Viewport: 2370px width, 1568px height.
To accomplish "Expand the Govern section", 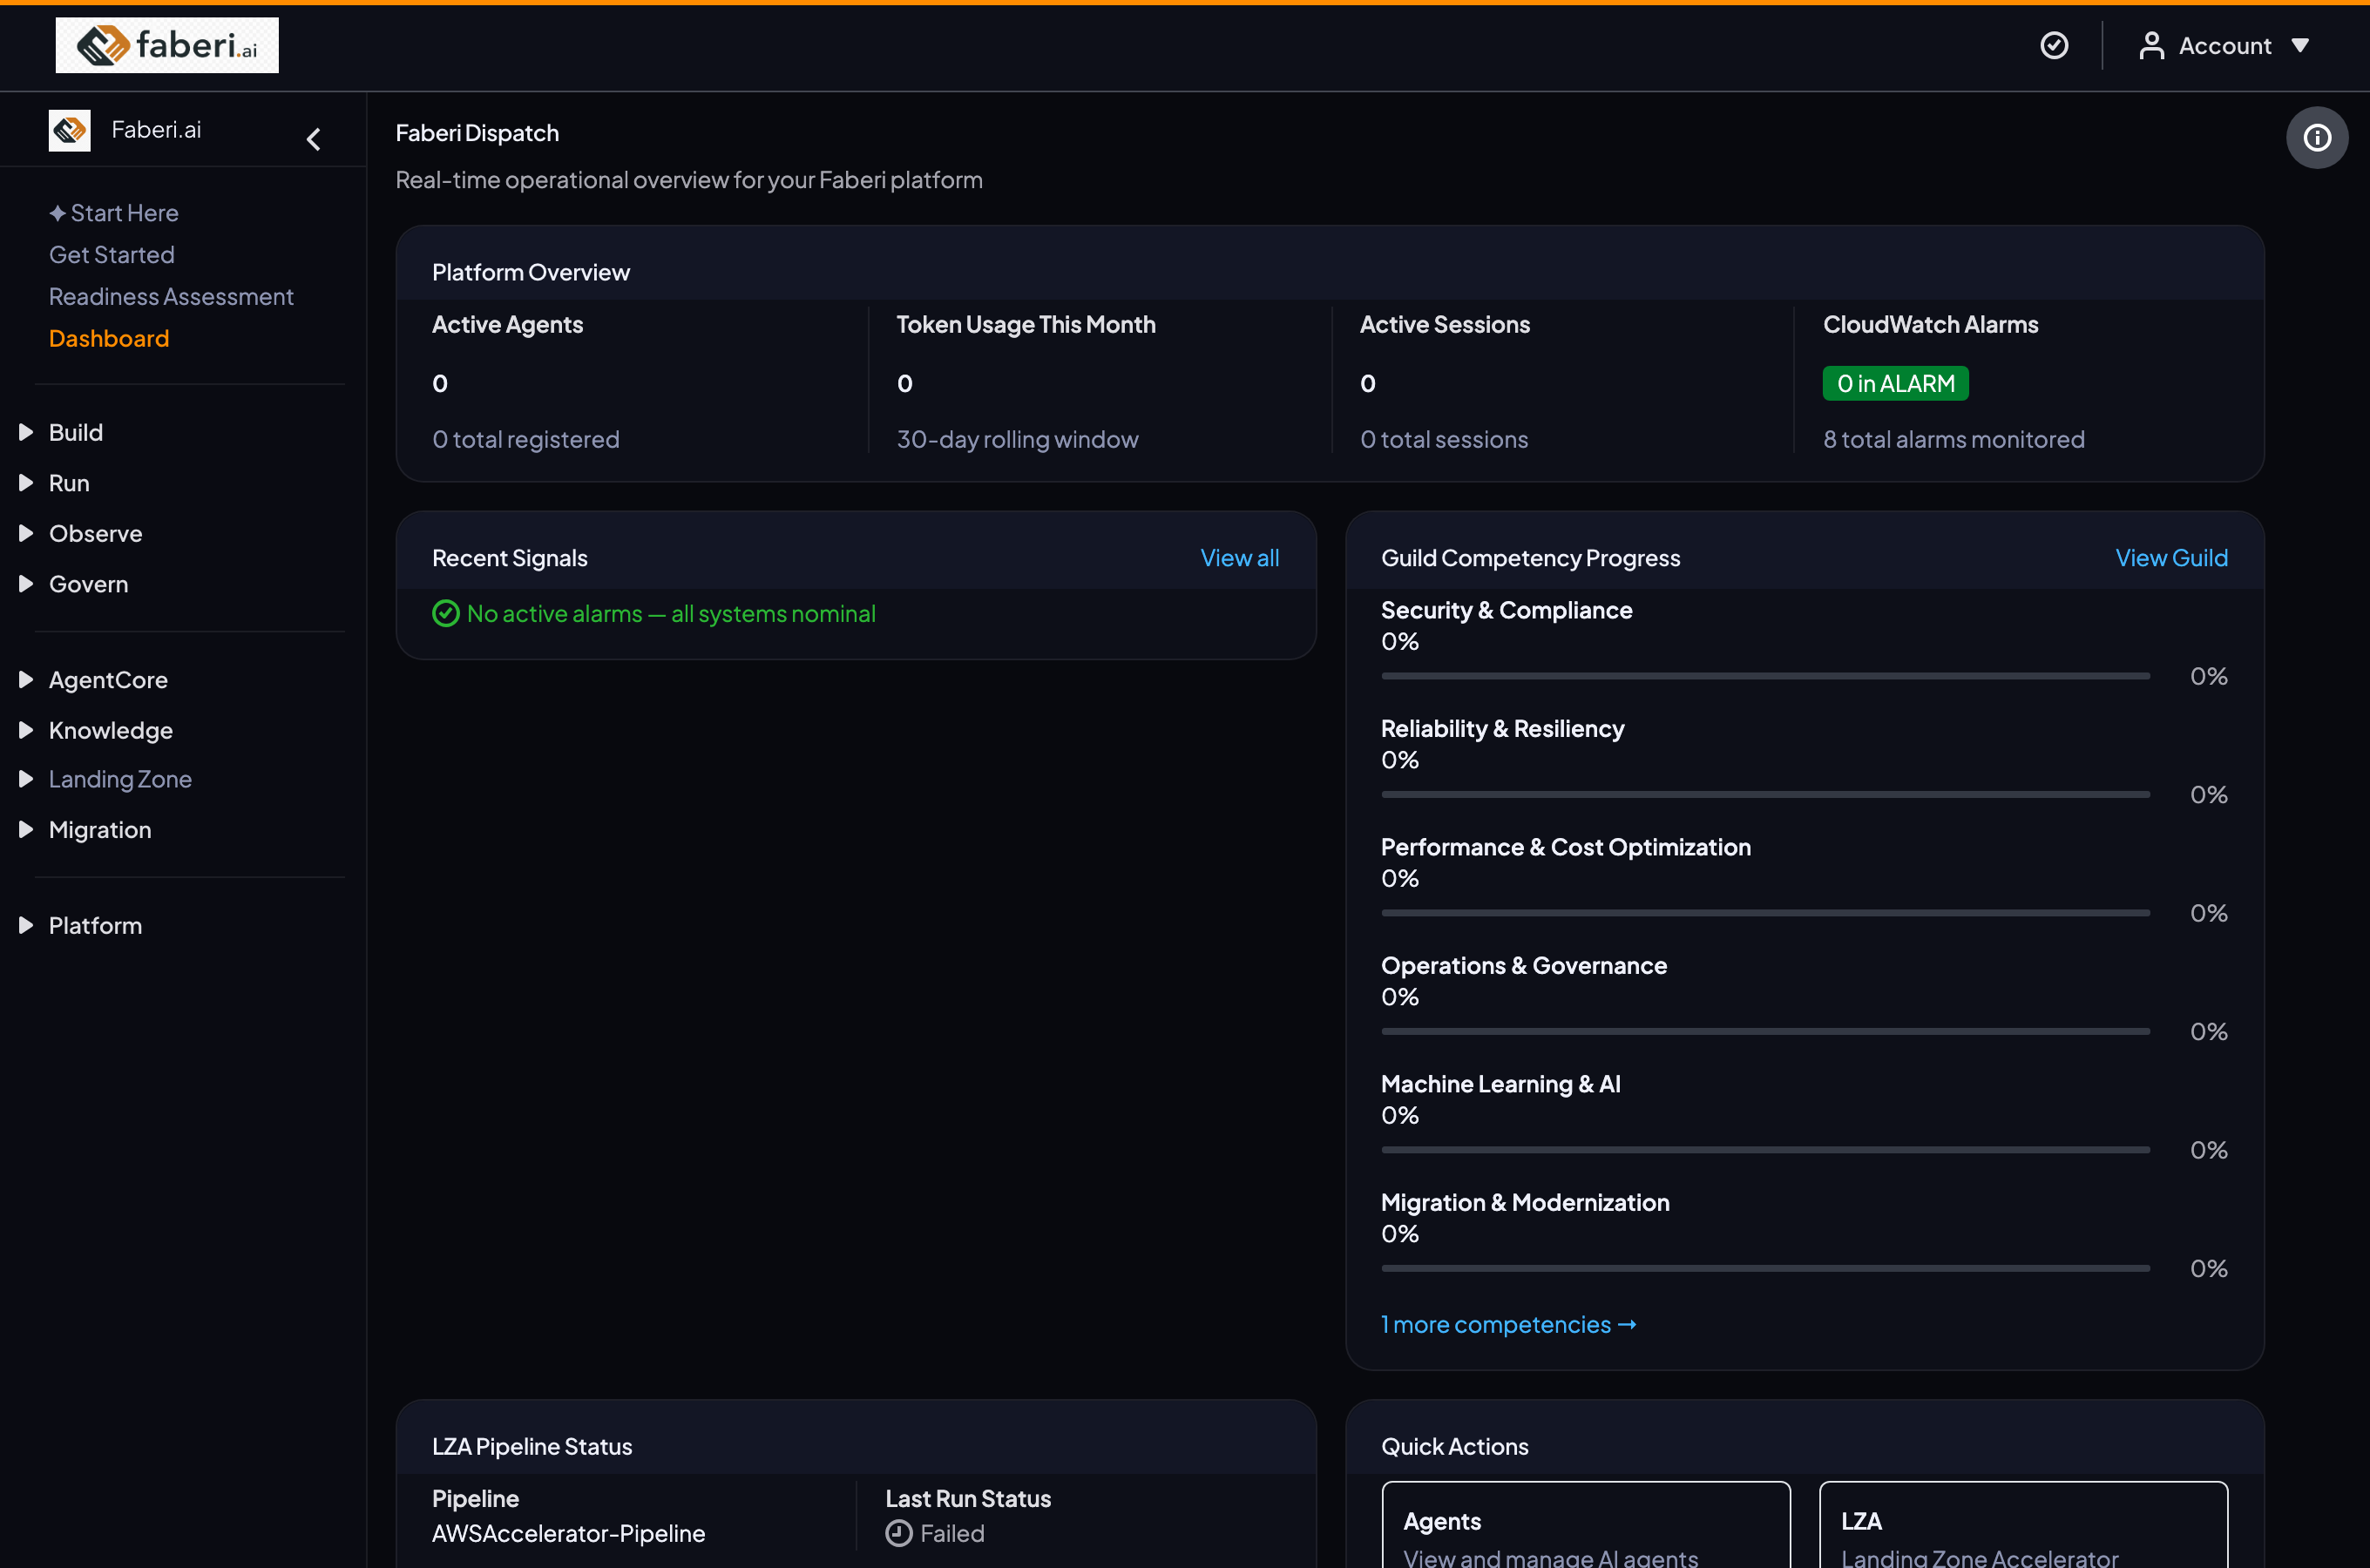I will [26, 584].
